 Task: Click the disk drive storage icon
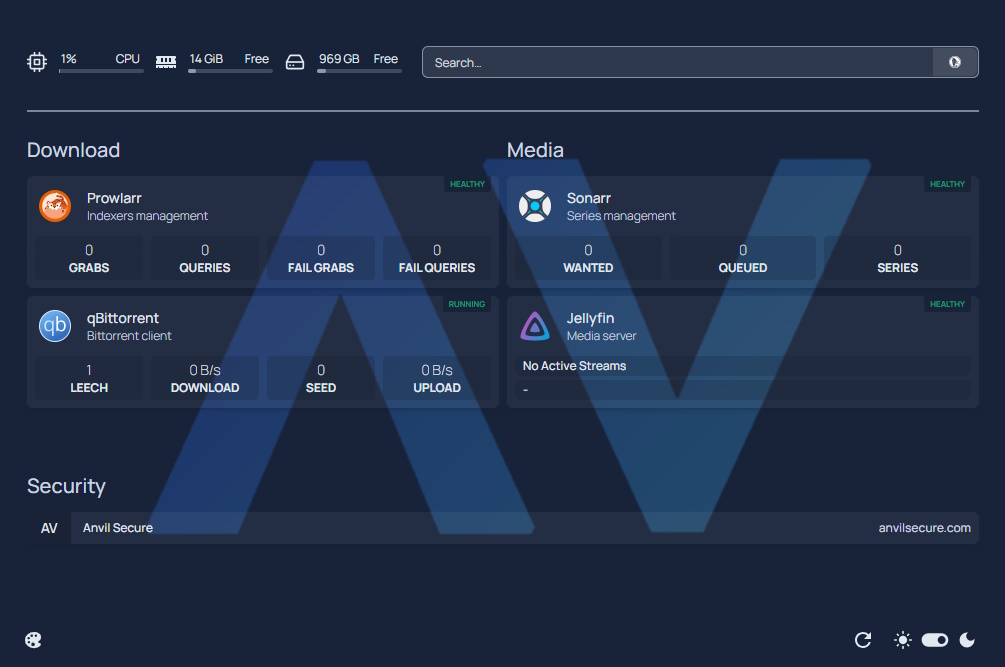point(295,62)
